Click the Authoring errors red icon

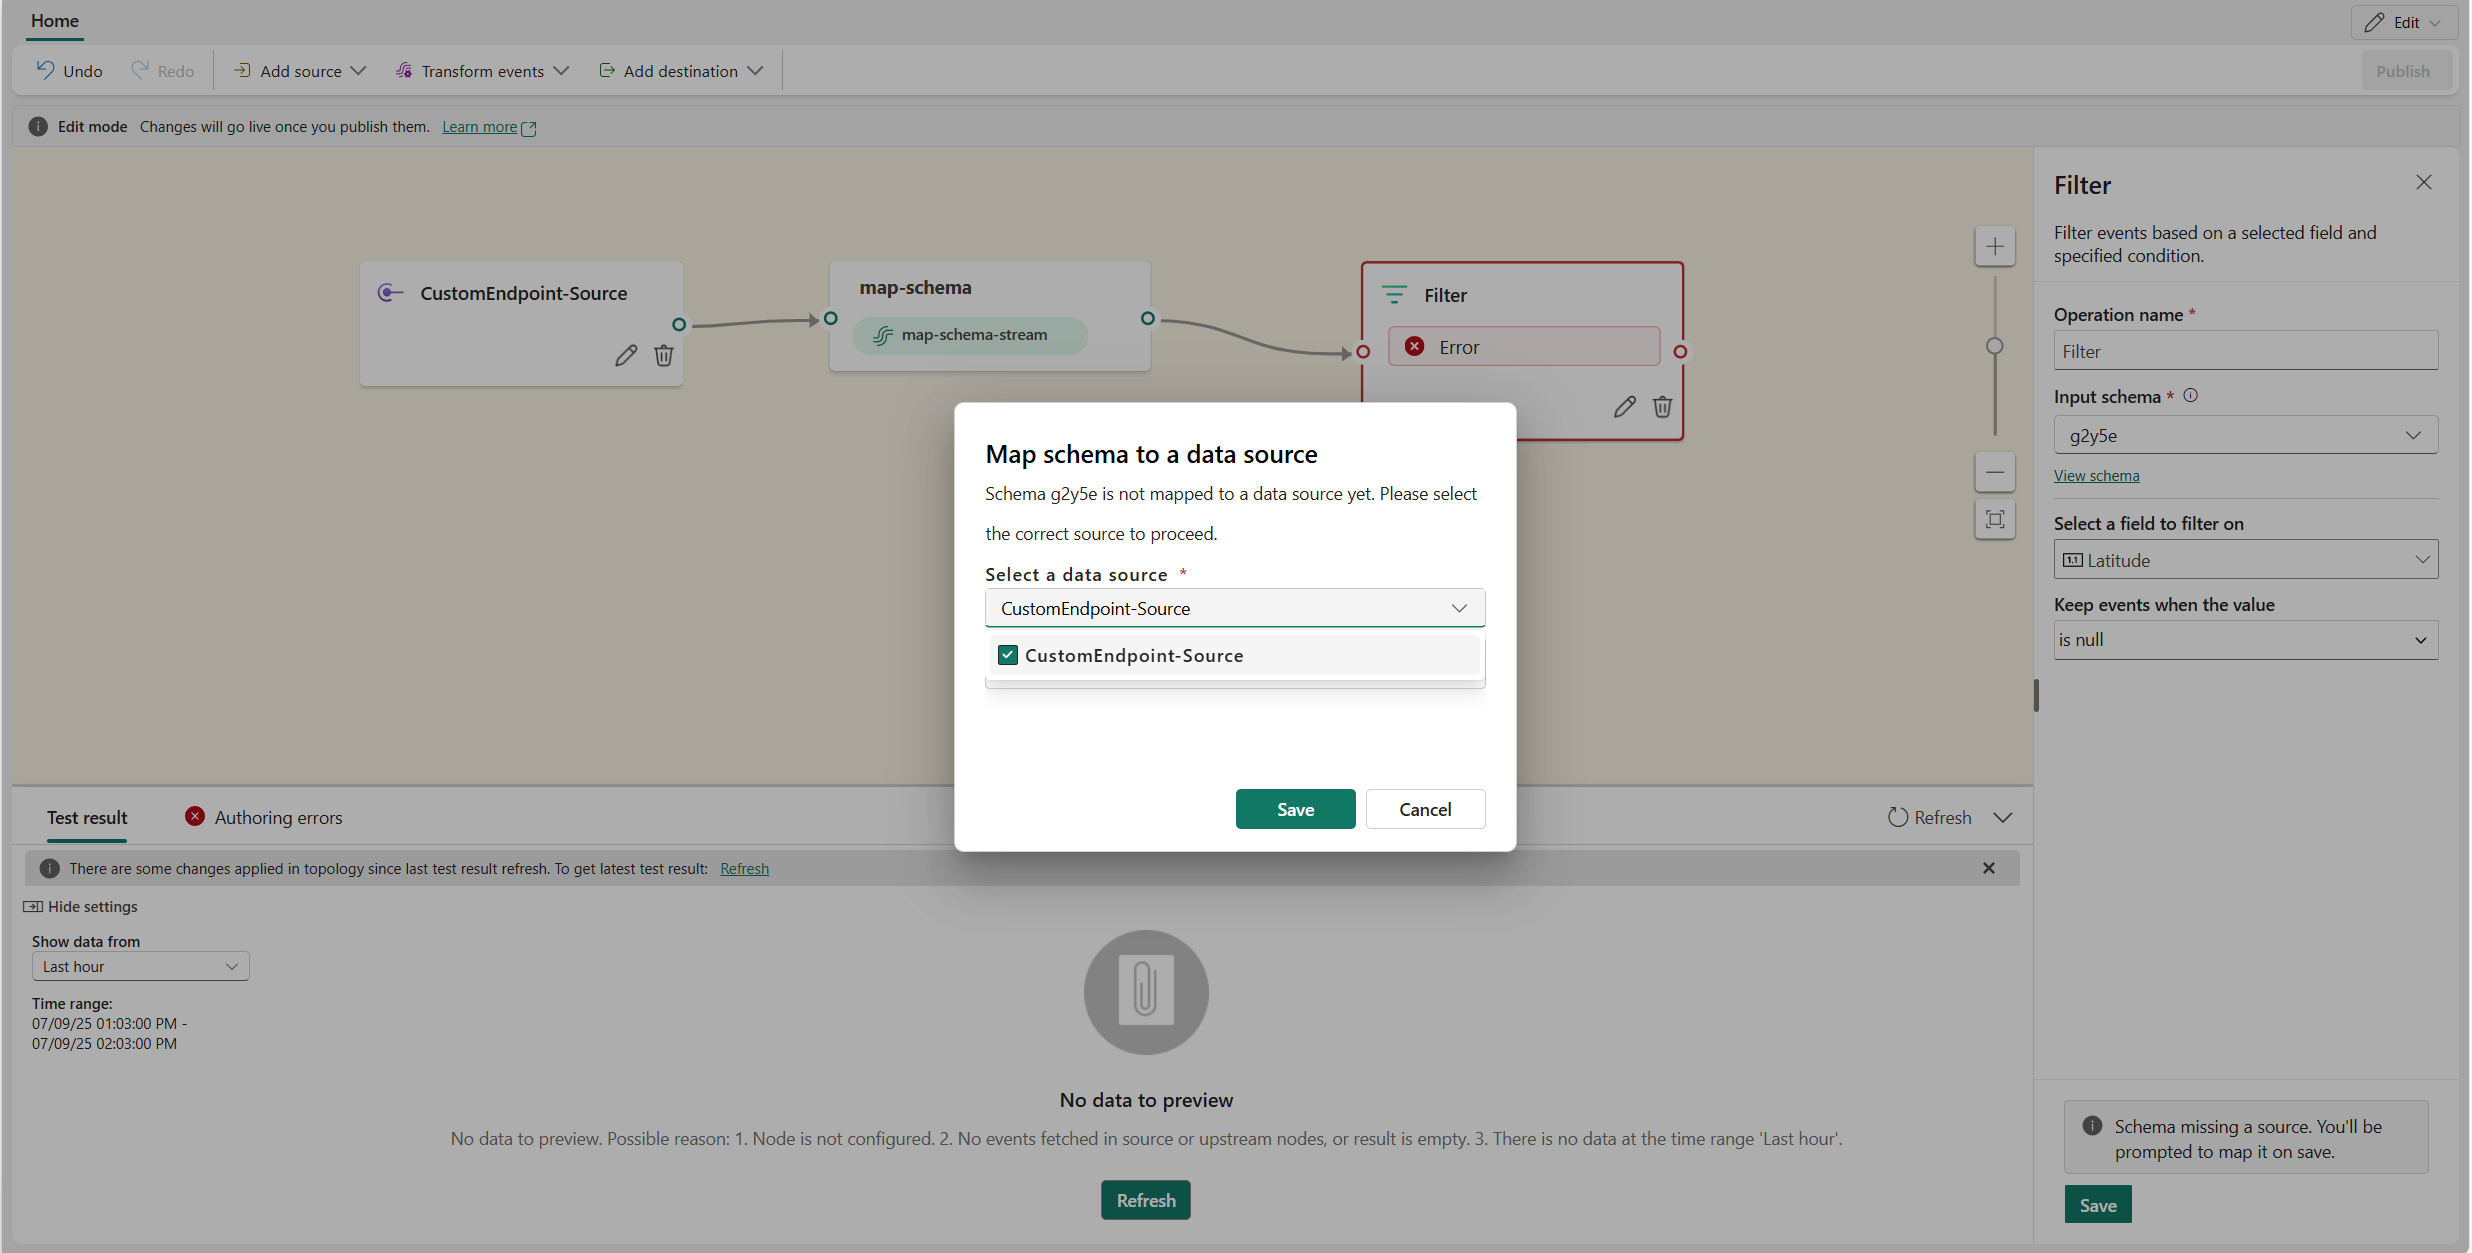pyautogui.click(x=195, y=816)
